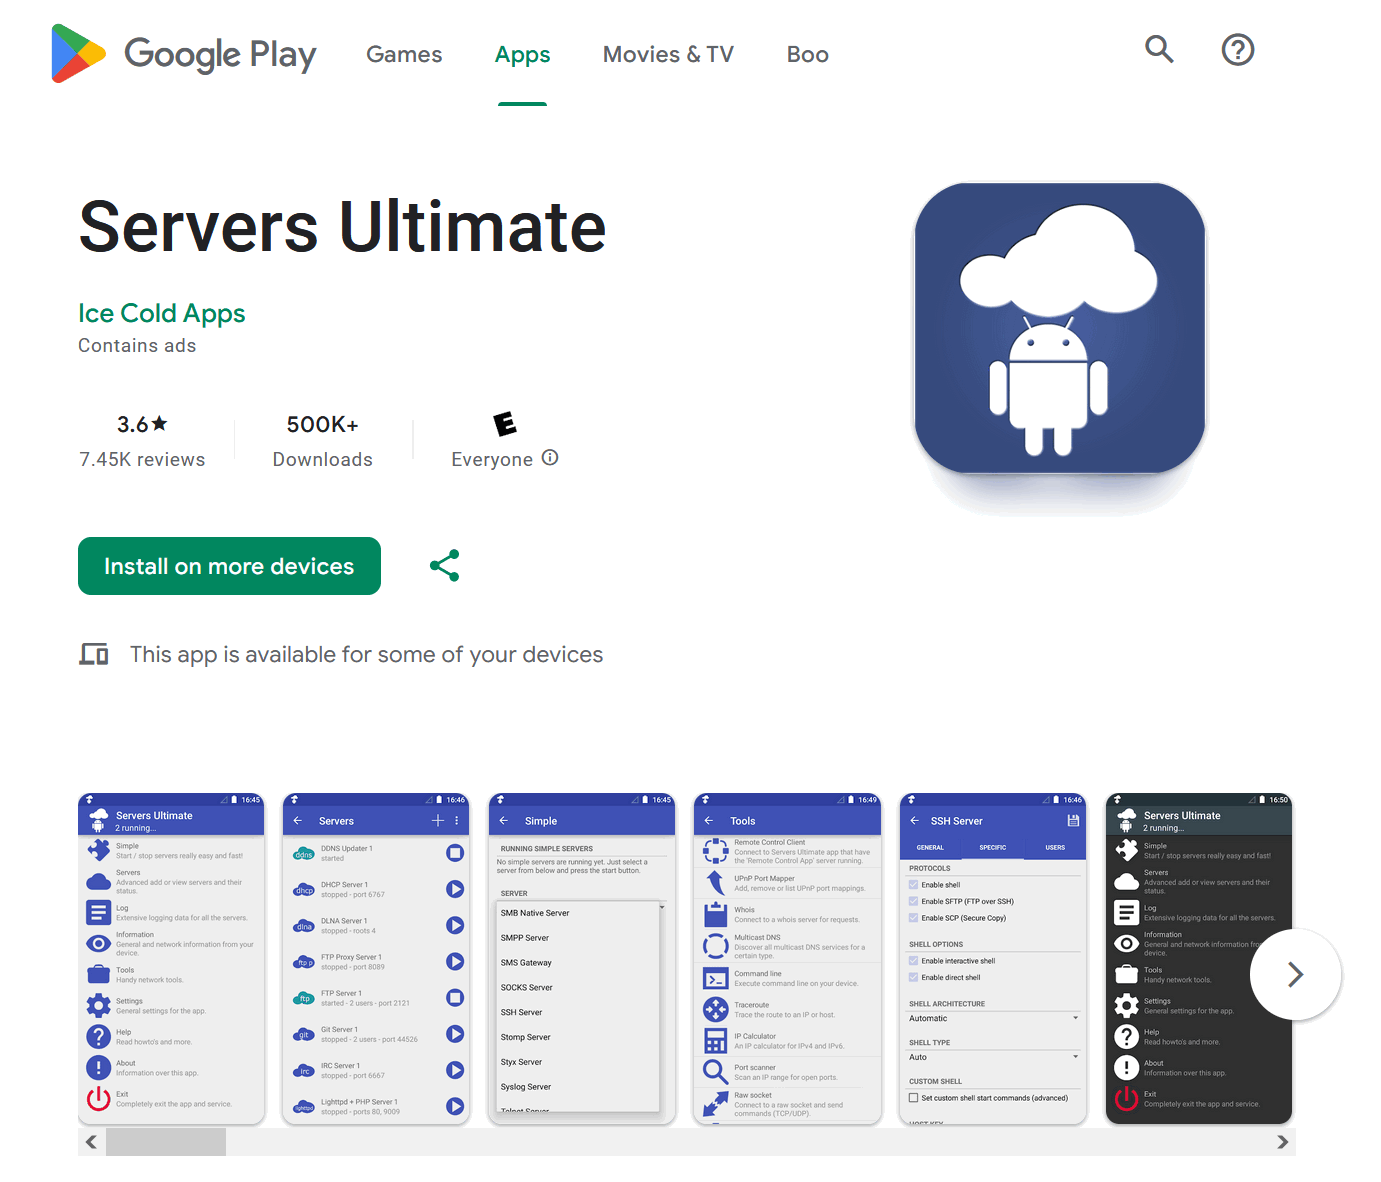Click the Servers Ultimate title
Viewport: 1381px width, 1182px height.
pyautogui.click(x=342, y=227)
